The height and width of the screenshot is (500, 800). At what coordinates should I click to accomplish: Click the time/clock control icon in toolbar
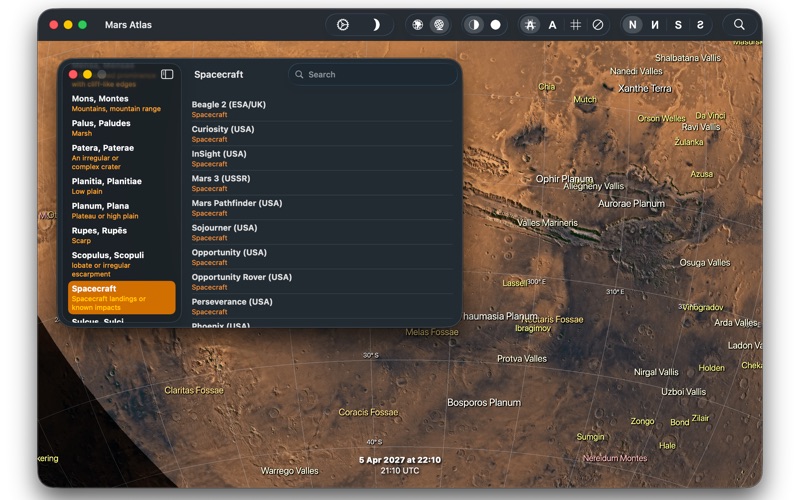coord(343,24)
